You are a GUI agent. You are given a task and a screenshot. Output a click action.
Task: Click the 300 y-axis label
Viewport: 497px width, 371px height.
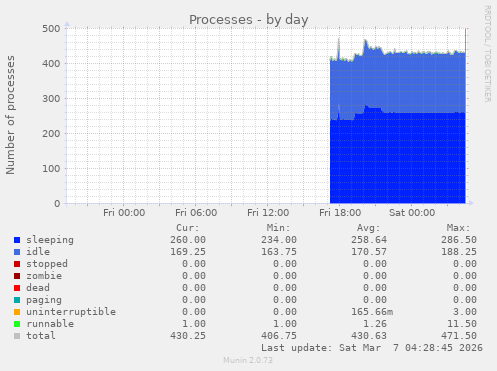click(51, 99)
